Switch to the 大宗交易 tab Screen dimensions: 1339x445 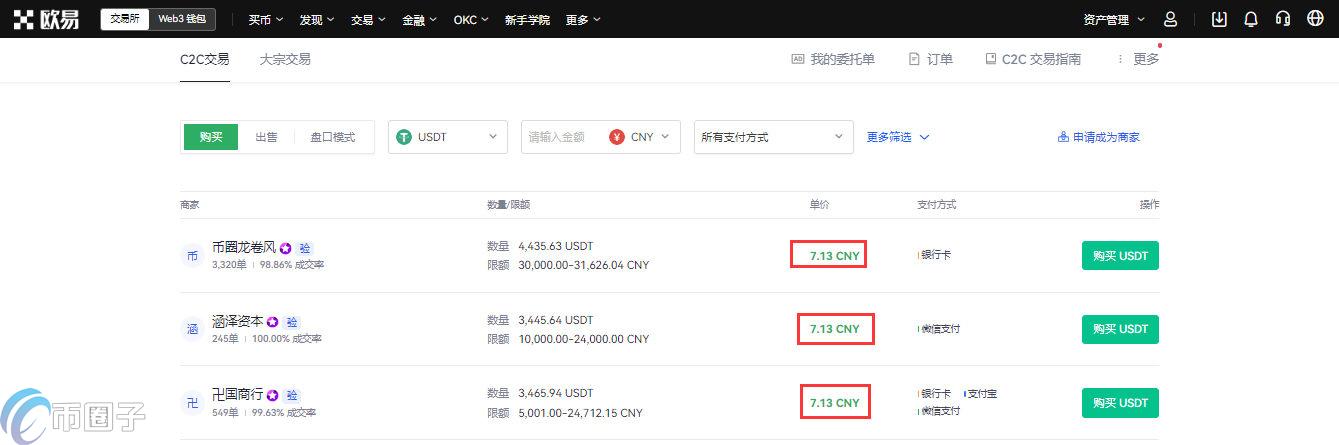pos(285,59)
